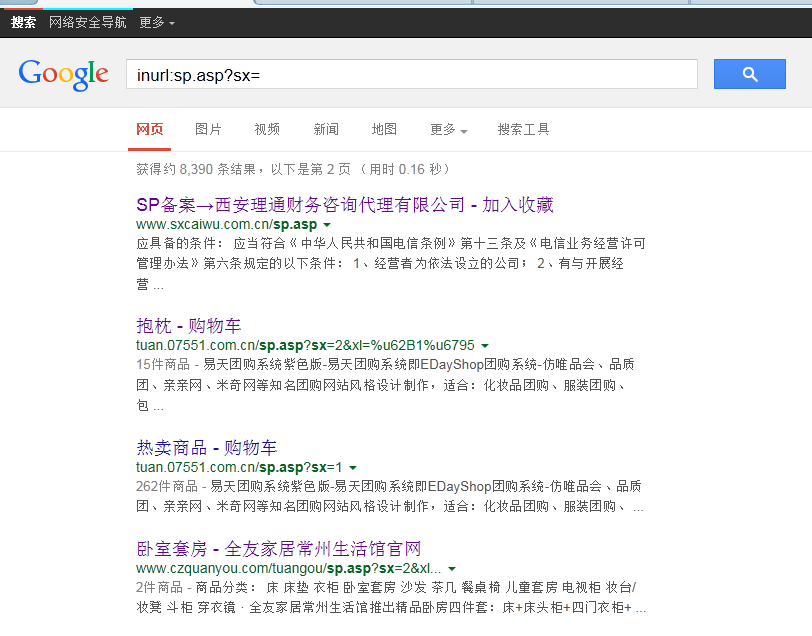Open 卧室套房 - 全友家居常州生活馆官网 result

(x=279, y=548)
